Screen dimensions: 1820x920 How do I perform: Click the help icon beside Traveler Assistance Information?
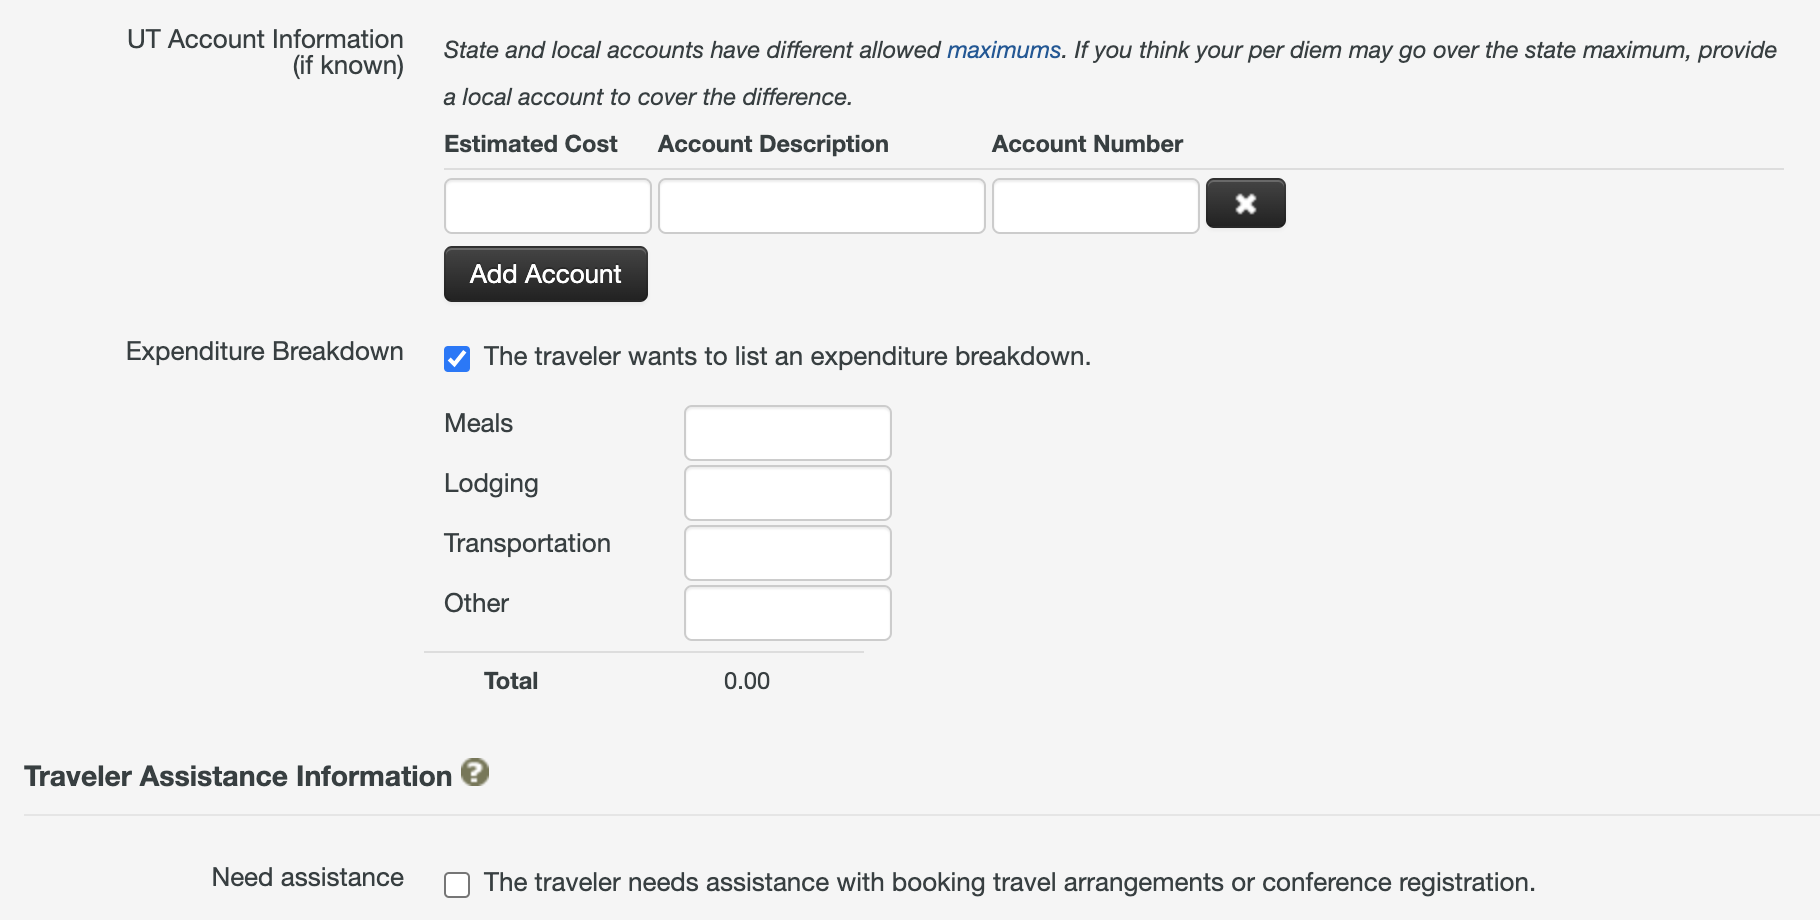click(475, 772)
